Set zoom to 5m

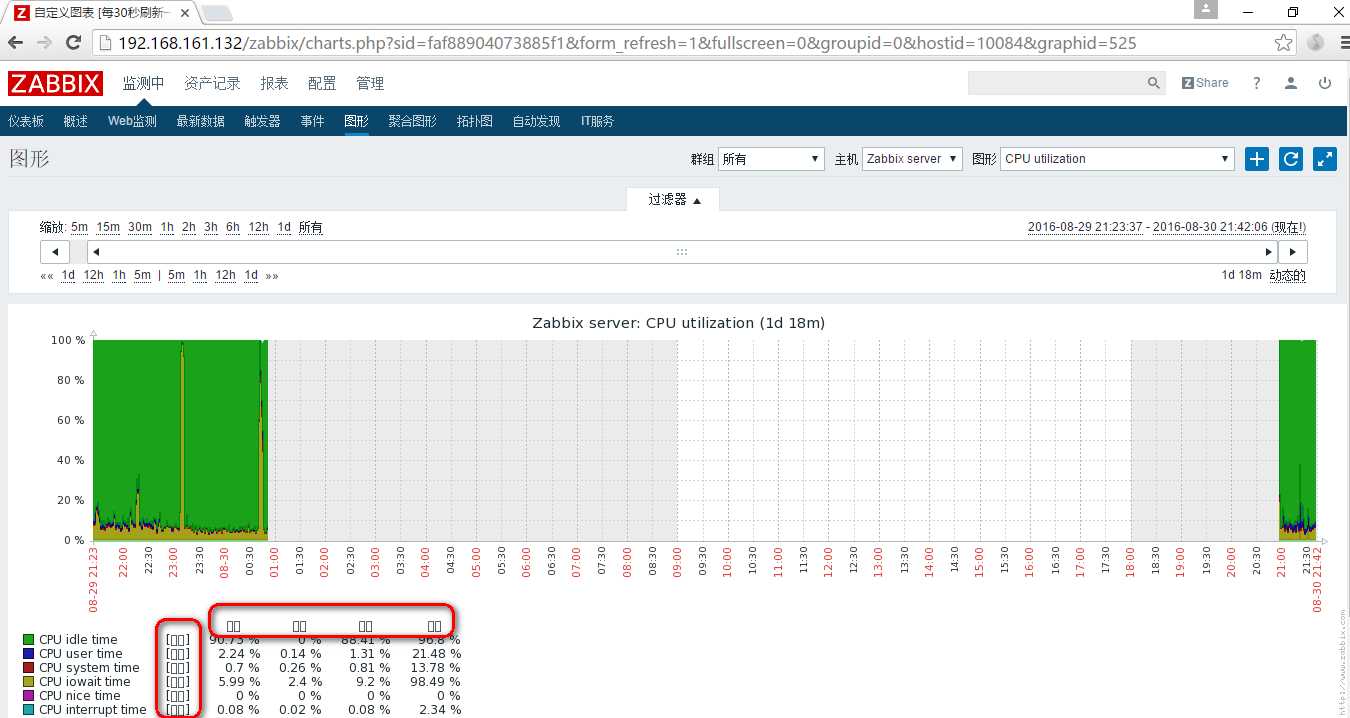pyautogui.click(x=80, y=227)
